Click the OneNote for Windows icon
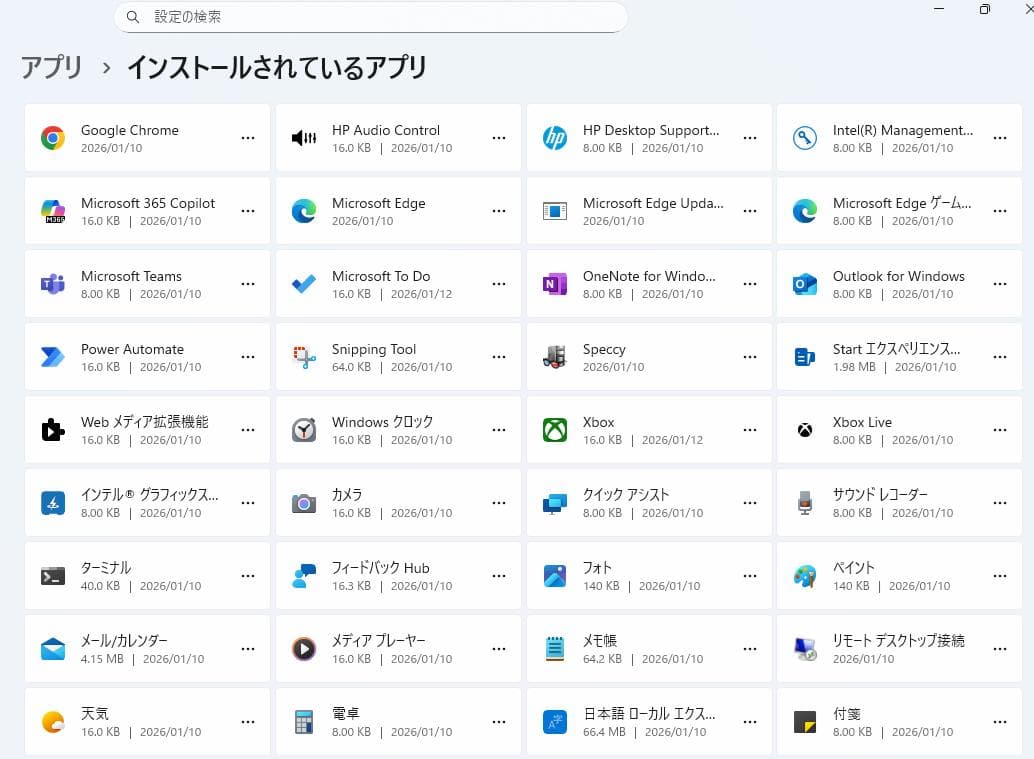This screenshot has width=1034, height=759. [553, 283]
